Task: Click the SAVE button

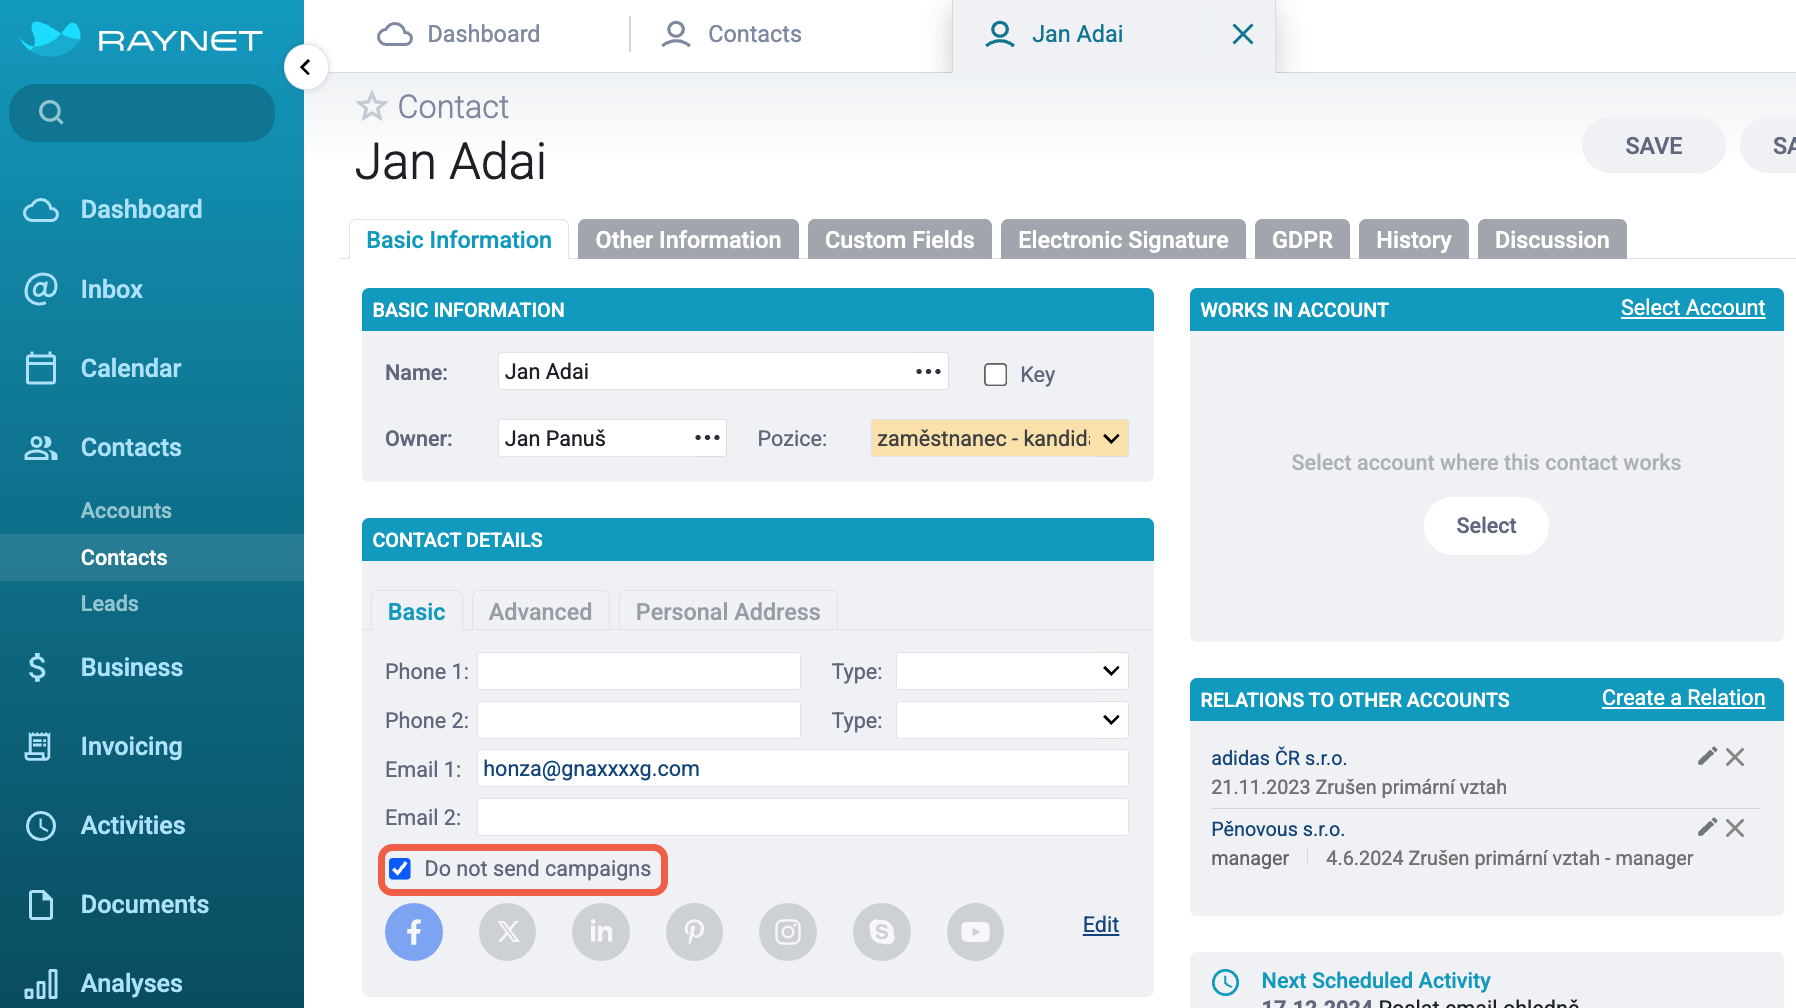Action: click(1654, 145)
